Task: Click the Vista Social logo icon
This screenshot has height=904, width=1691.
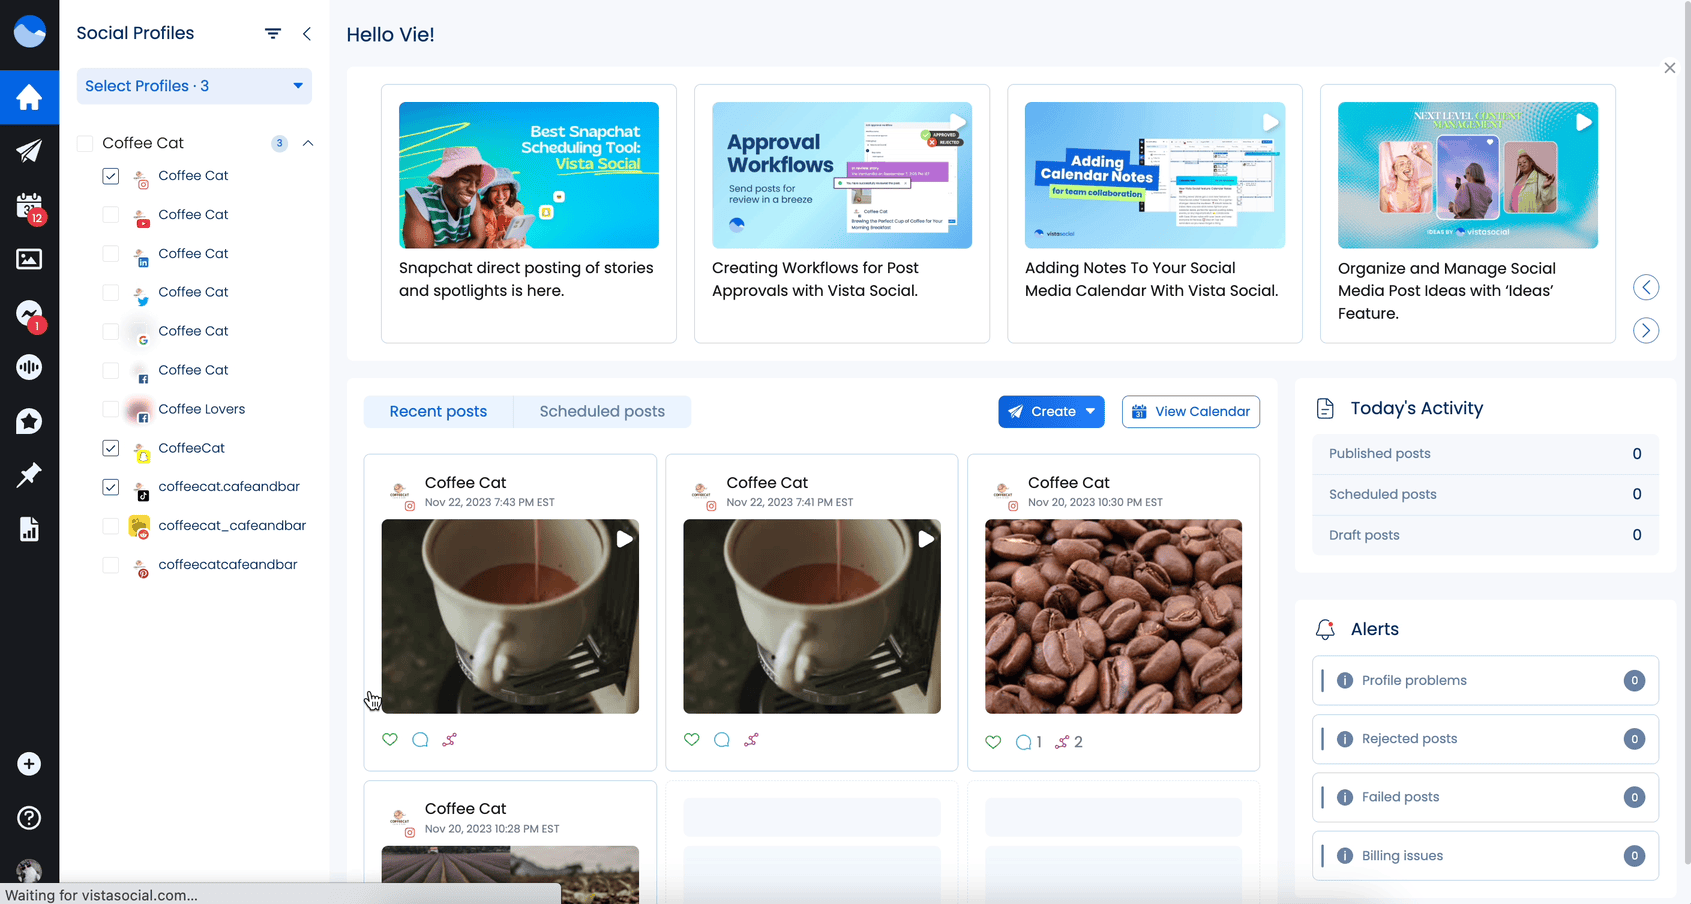Action: (x=29, y=32)
